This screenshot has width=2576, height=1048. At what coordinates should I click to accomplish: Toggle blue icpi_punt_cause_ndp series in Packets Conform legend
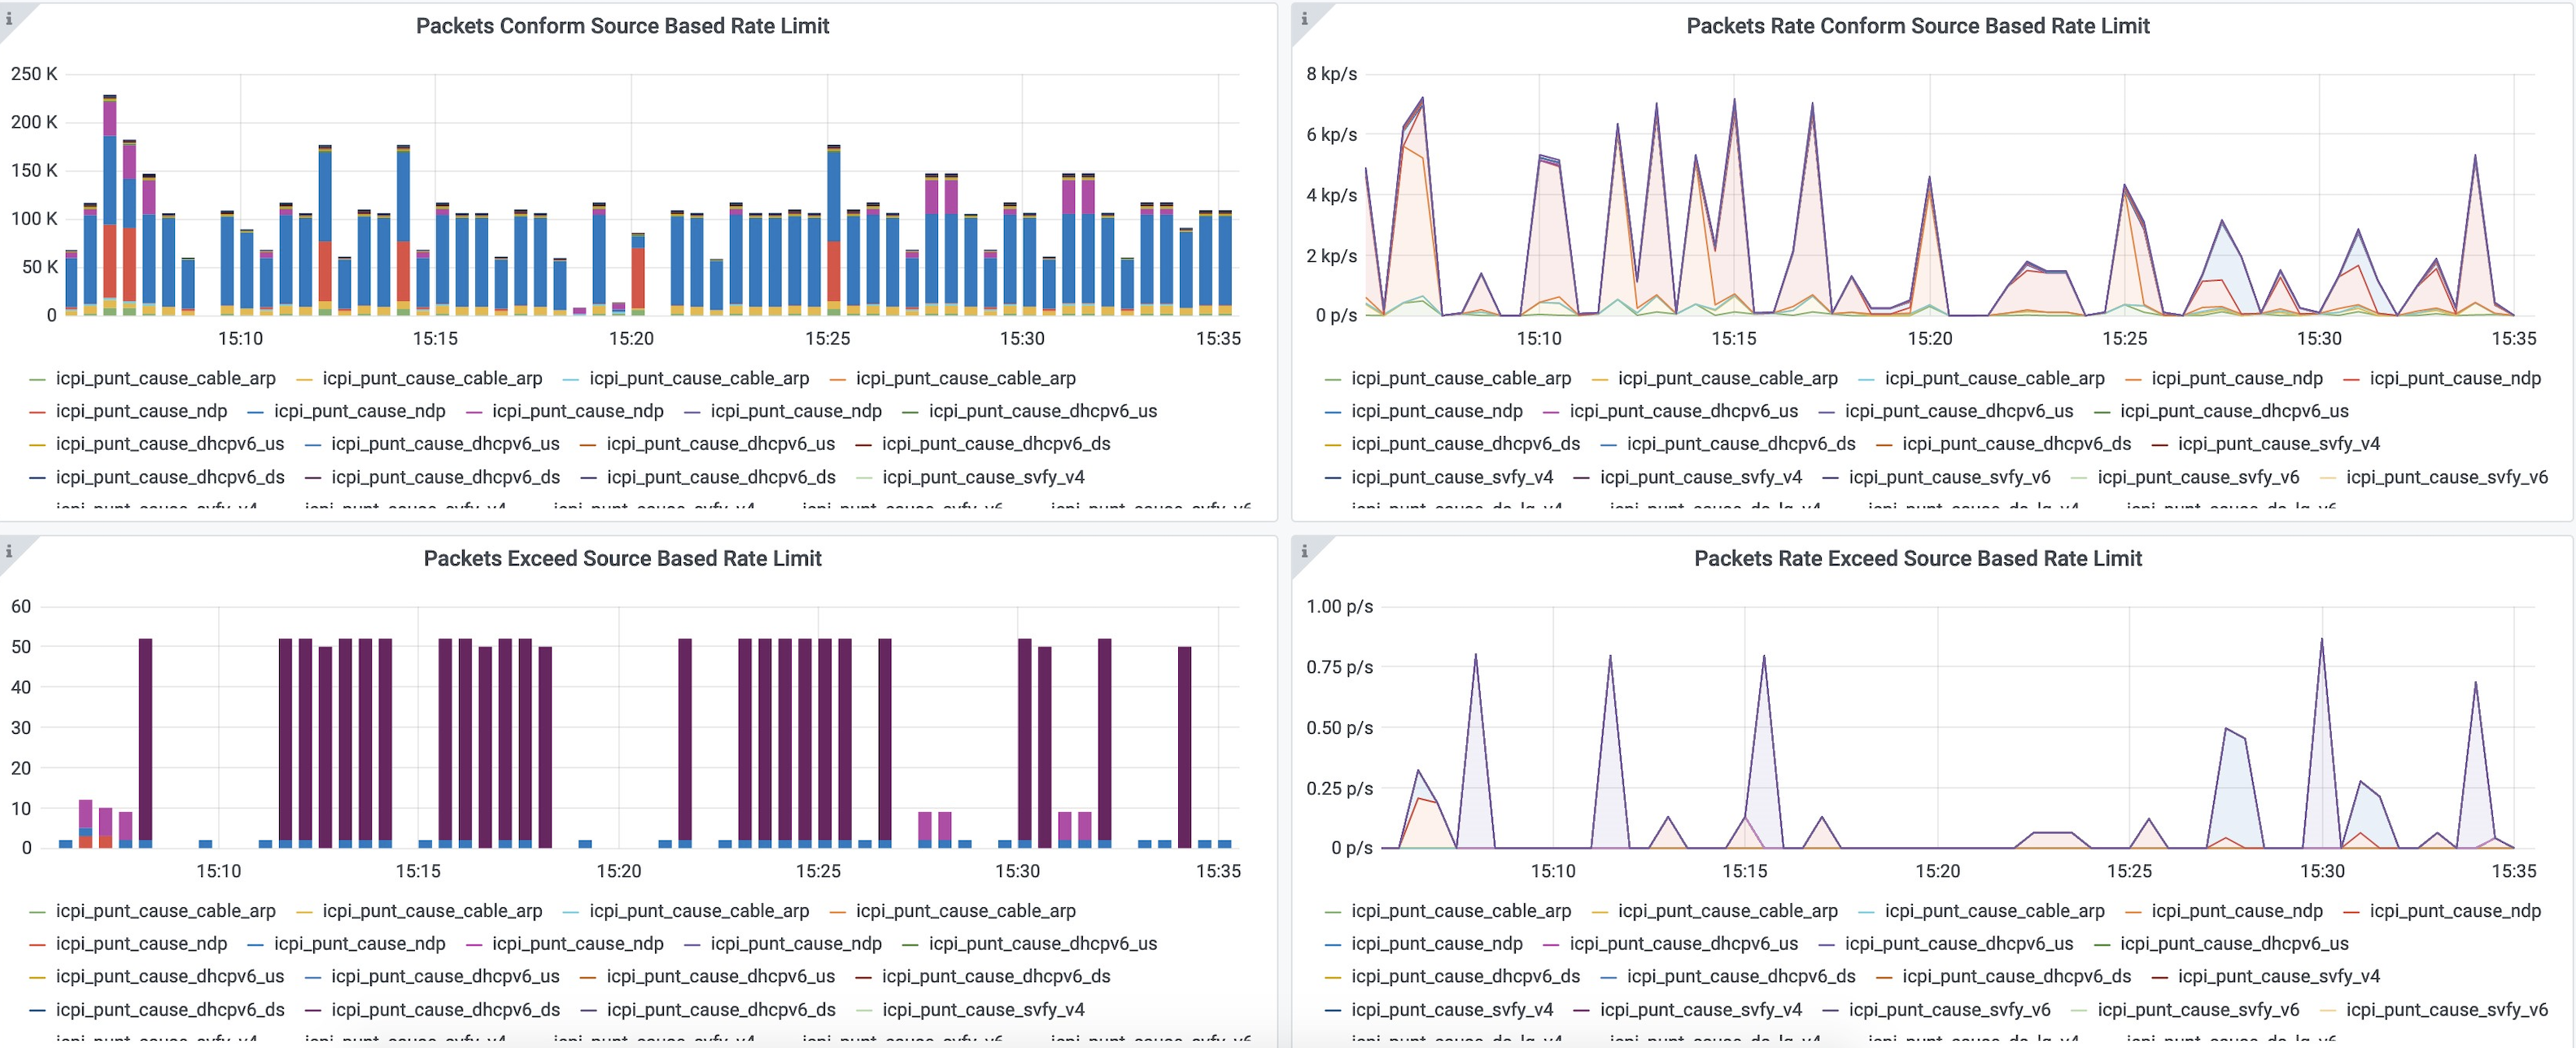(359, 411)
